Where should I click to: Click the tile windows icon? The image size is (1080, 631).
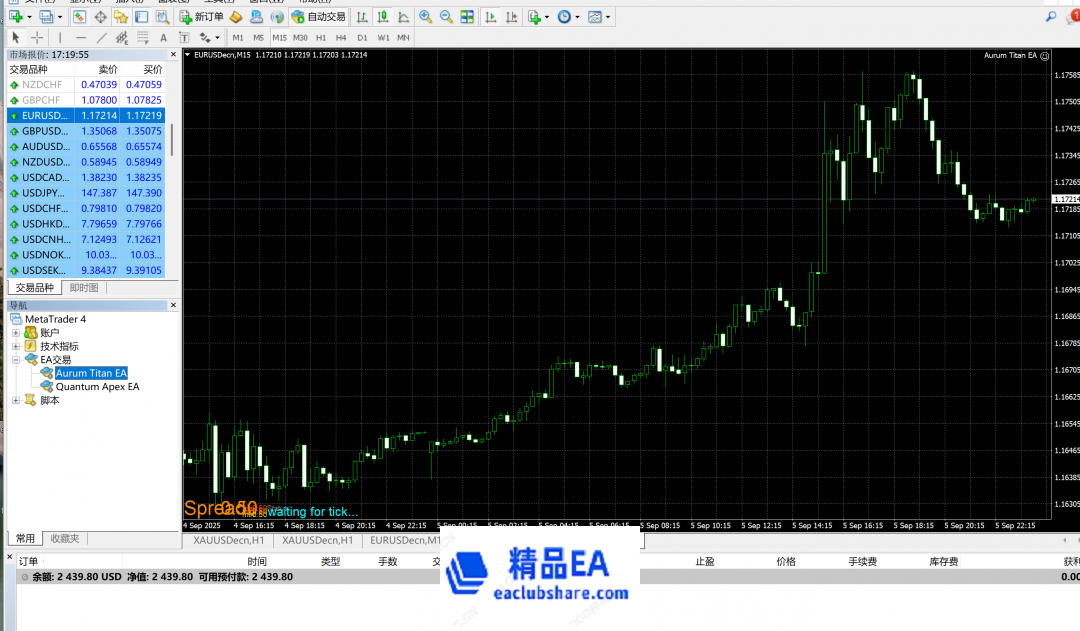click(466, 17)
